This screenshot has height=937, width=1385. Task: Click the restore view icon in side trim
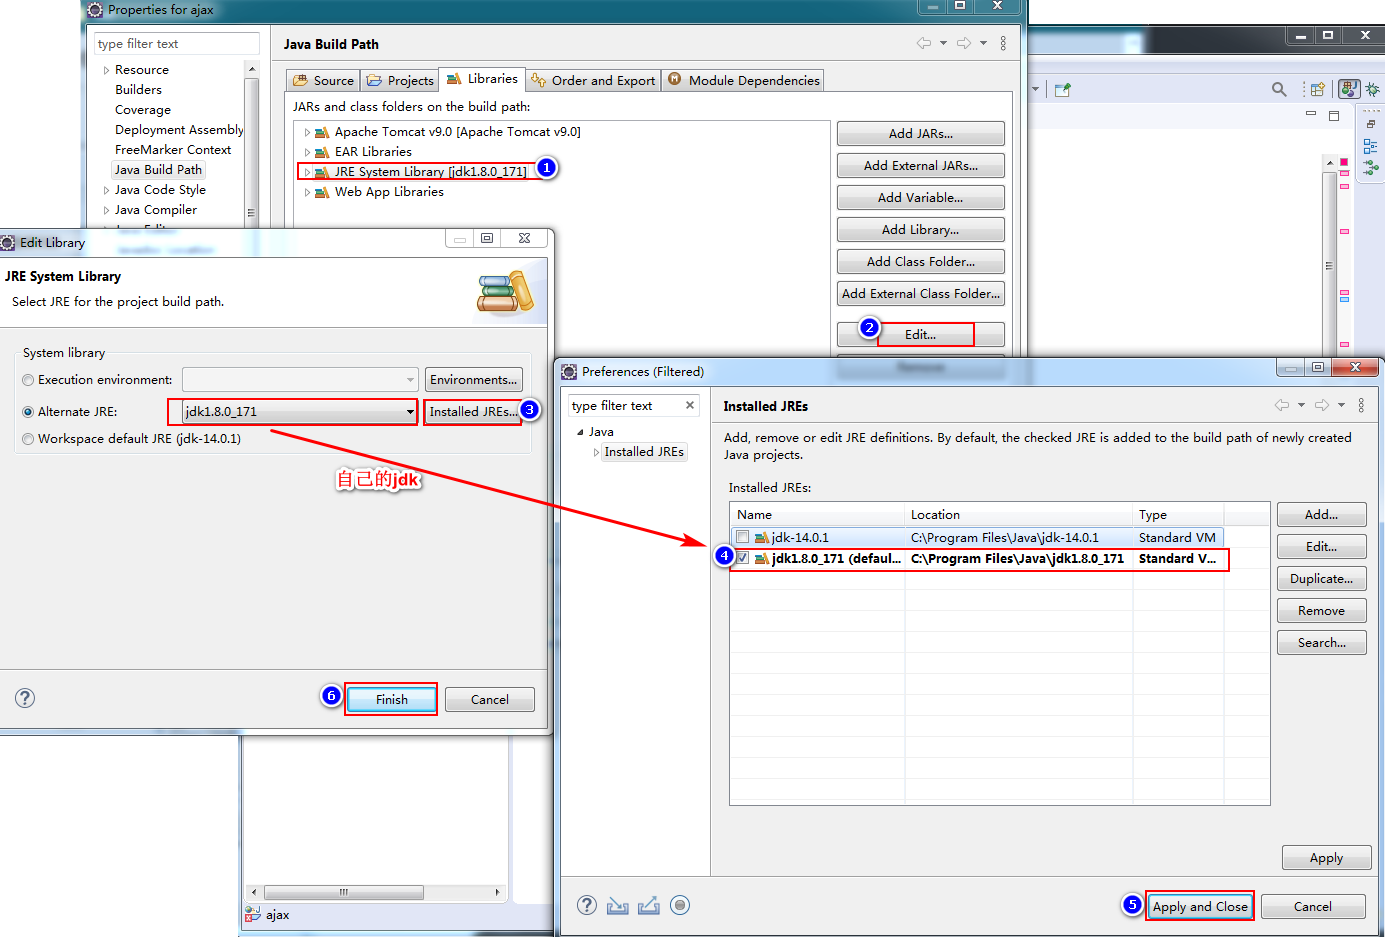1370,124
